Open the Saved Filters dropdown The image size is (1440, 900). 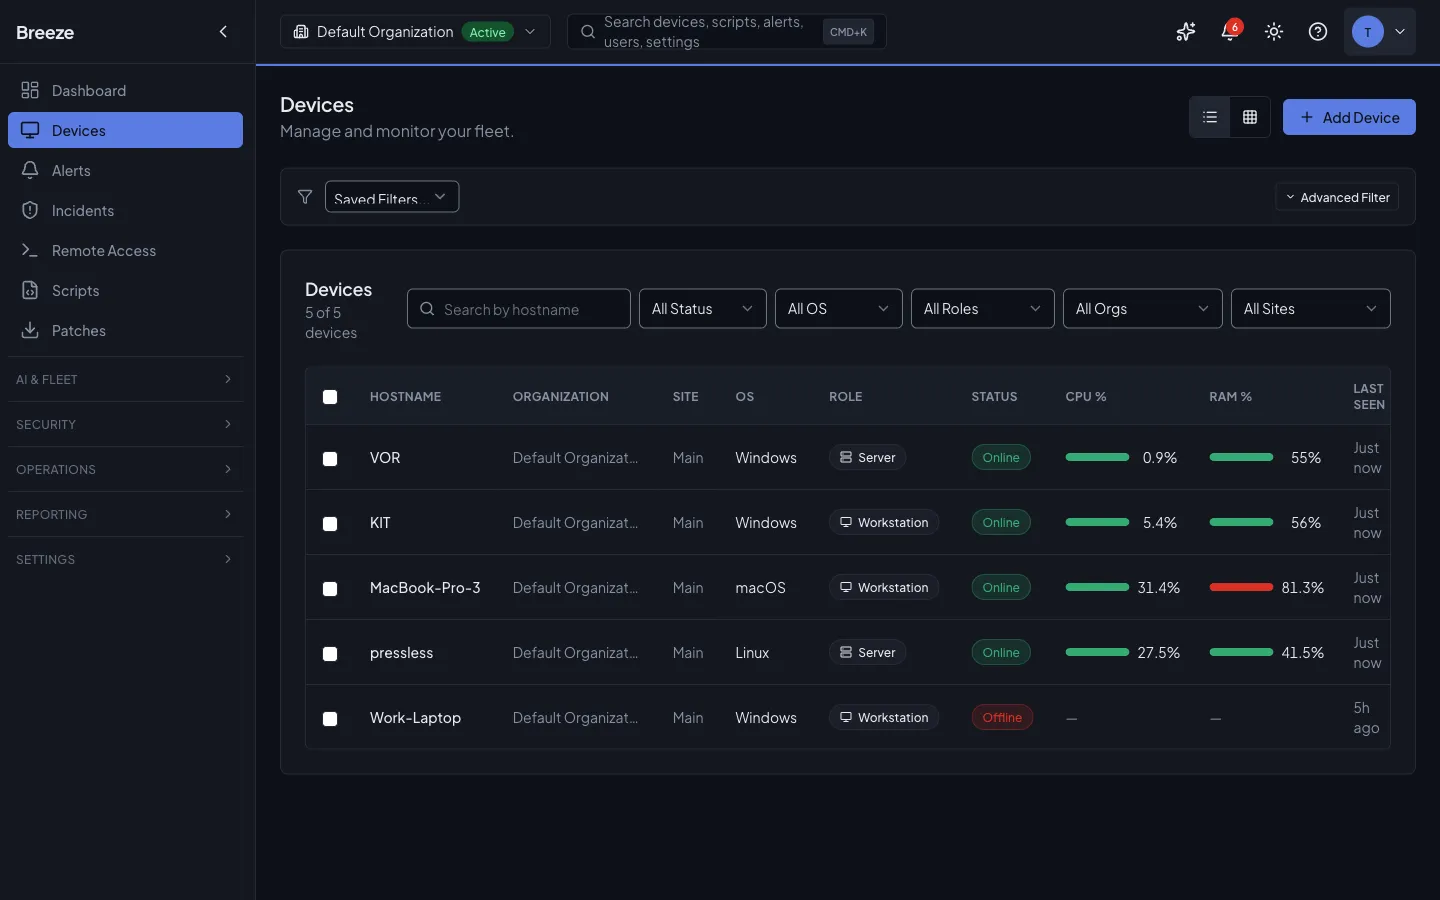(x=391, y=197)
